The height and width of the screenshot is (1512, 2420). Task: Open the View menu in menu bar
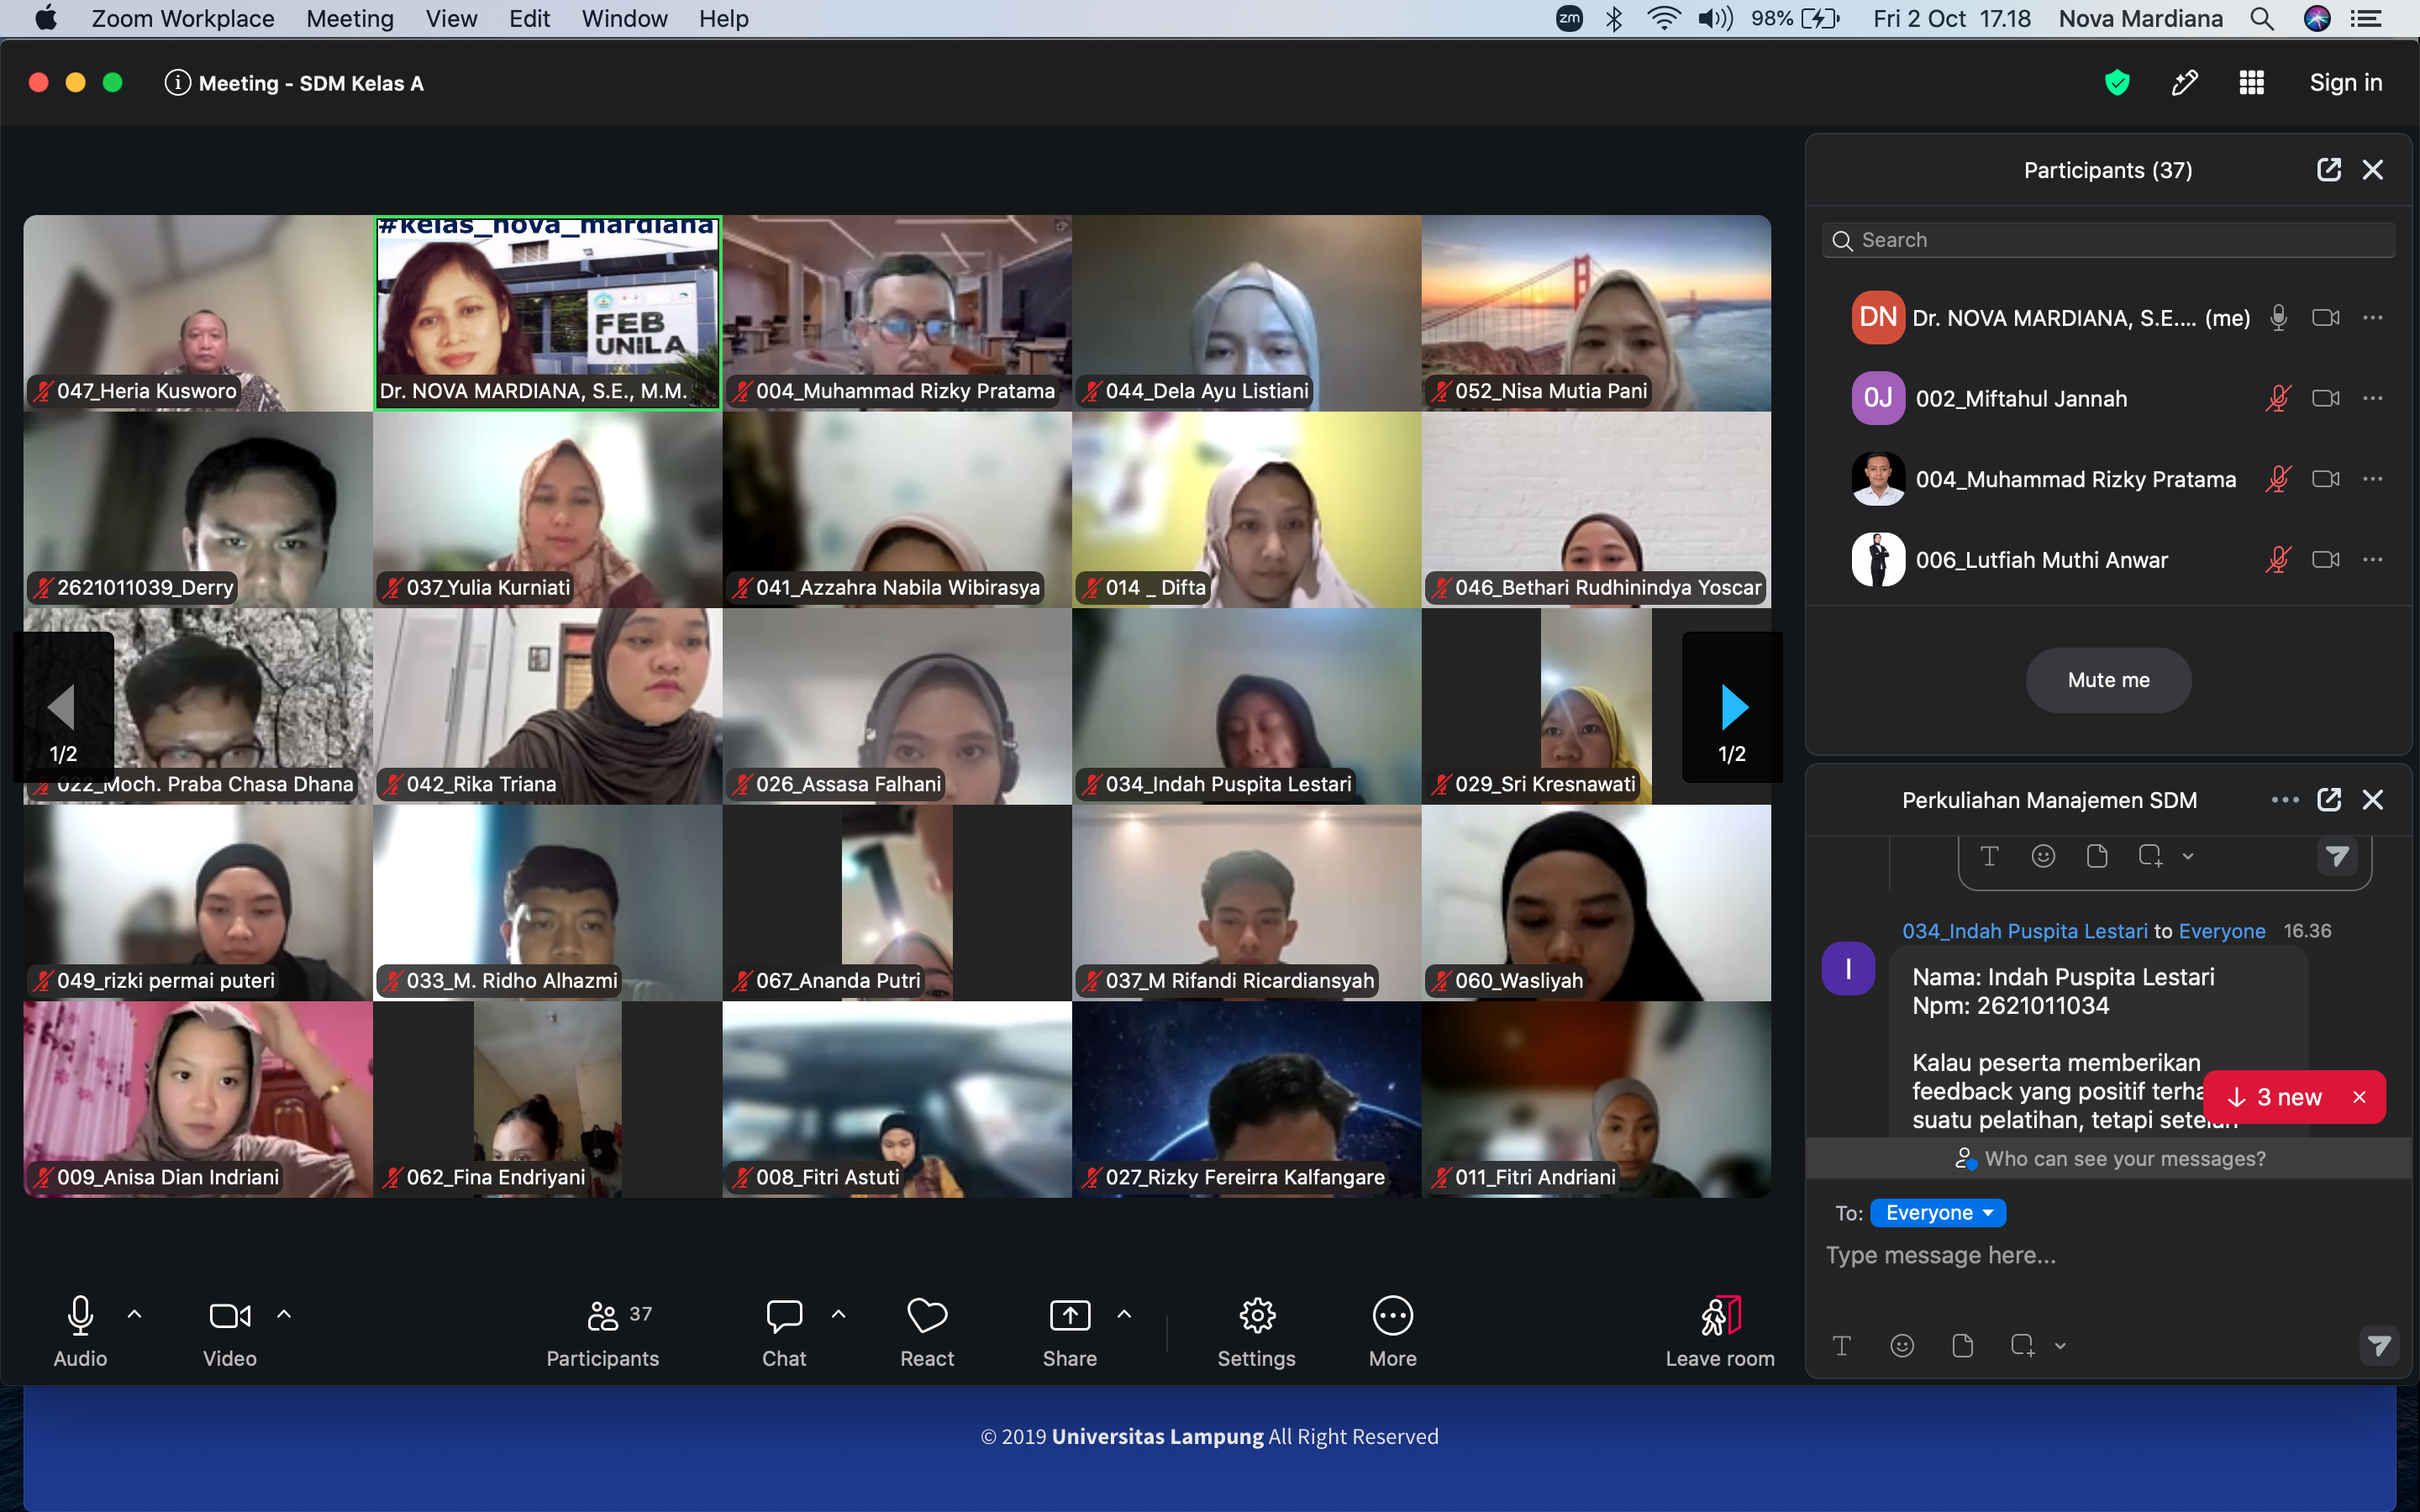point(451,19)
